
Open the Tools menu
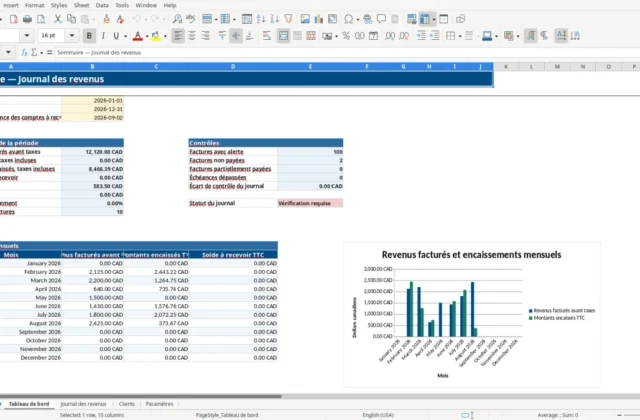coord(122,5)
